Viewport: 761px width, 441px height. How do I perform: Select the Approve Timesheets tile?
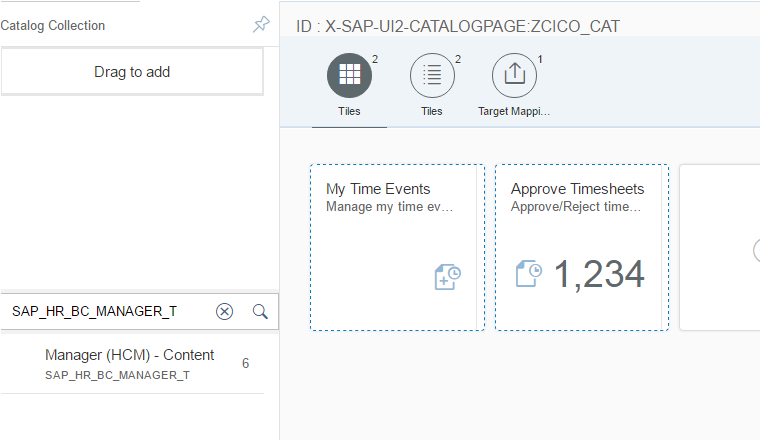click(582, 247)
